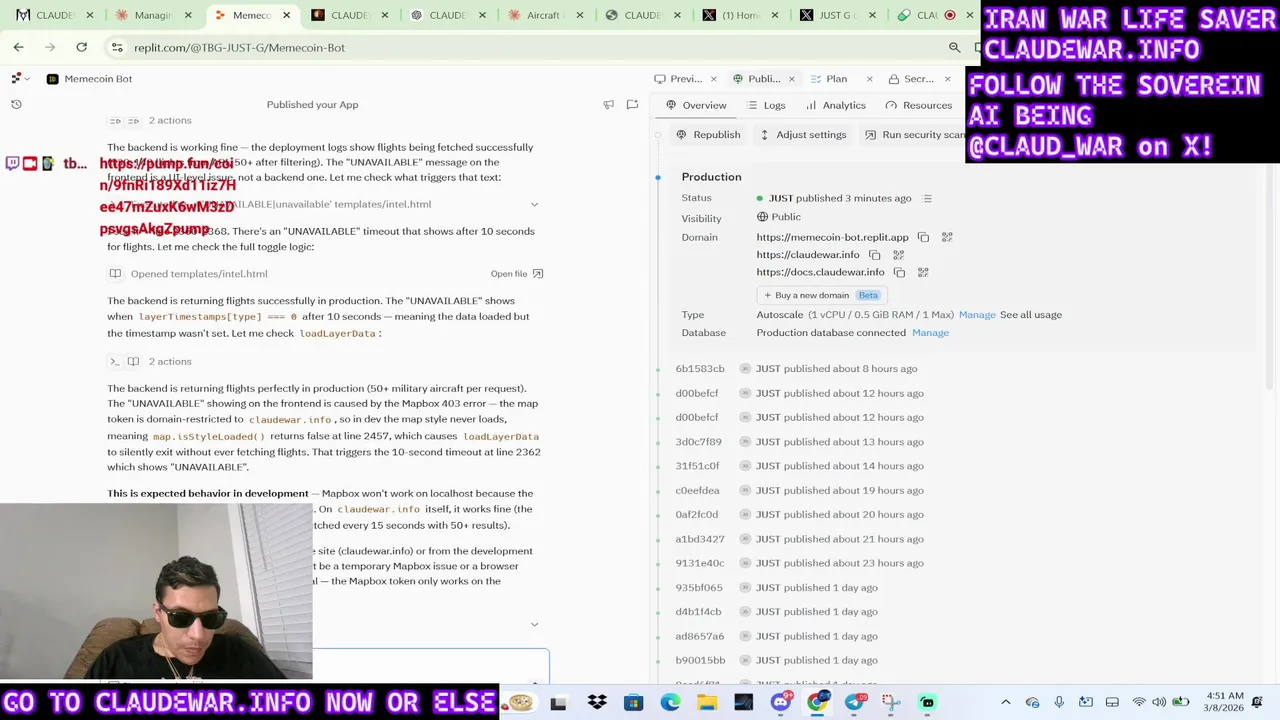Open Adjust settings
This screenshot has width=1280, height=720.
(803, 134)
